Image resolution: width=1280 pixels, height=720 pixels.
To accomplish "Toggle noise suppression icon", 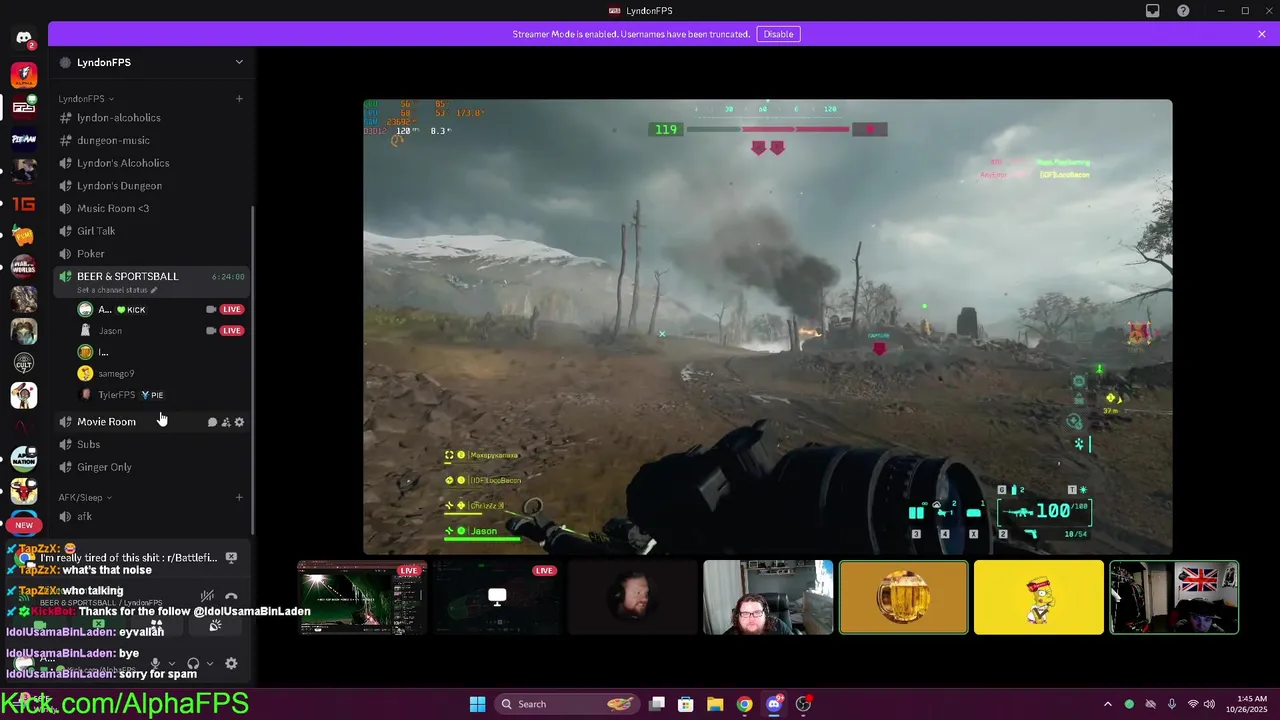I will (x=207, y=597).
